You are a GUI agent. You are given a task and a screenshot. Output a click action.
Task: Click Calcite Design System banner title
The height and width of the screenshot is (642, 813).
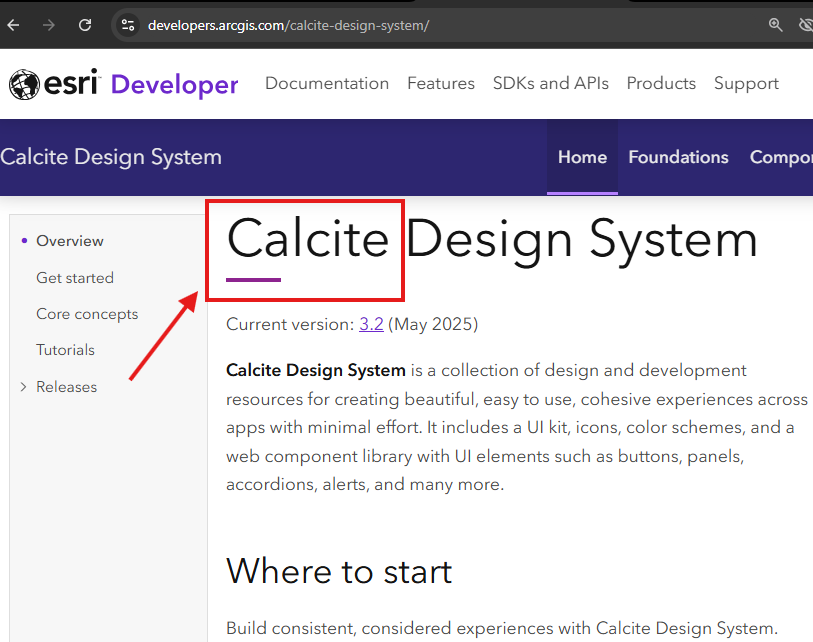[111, 157]
